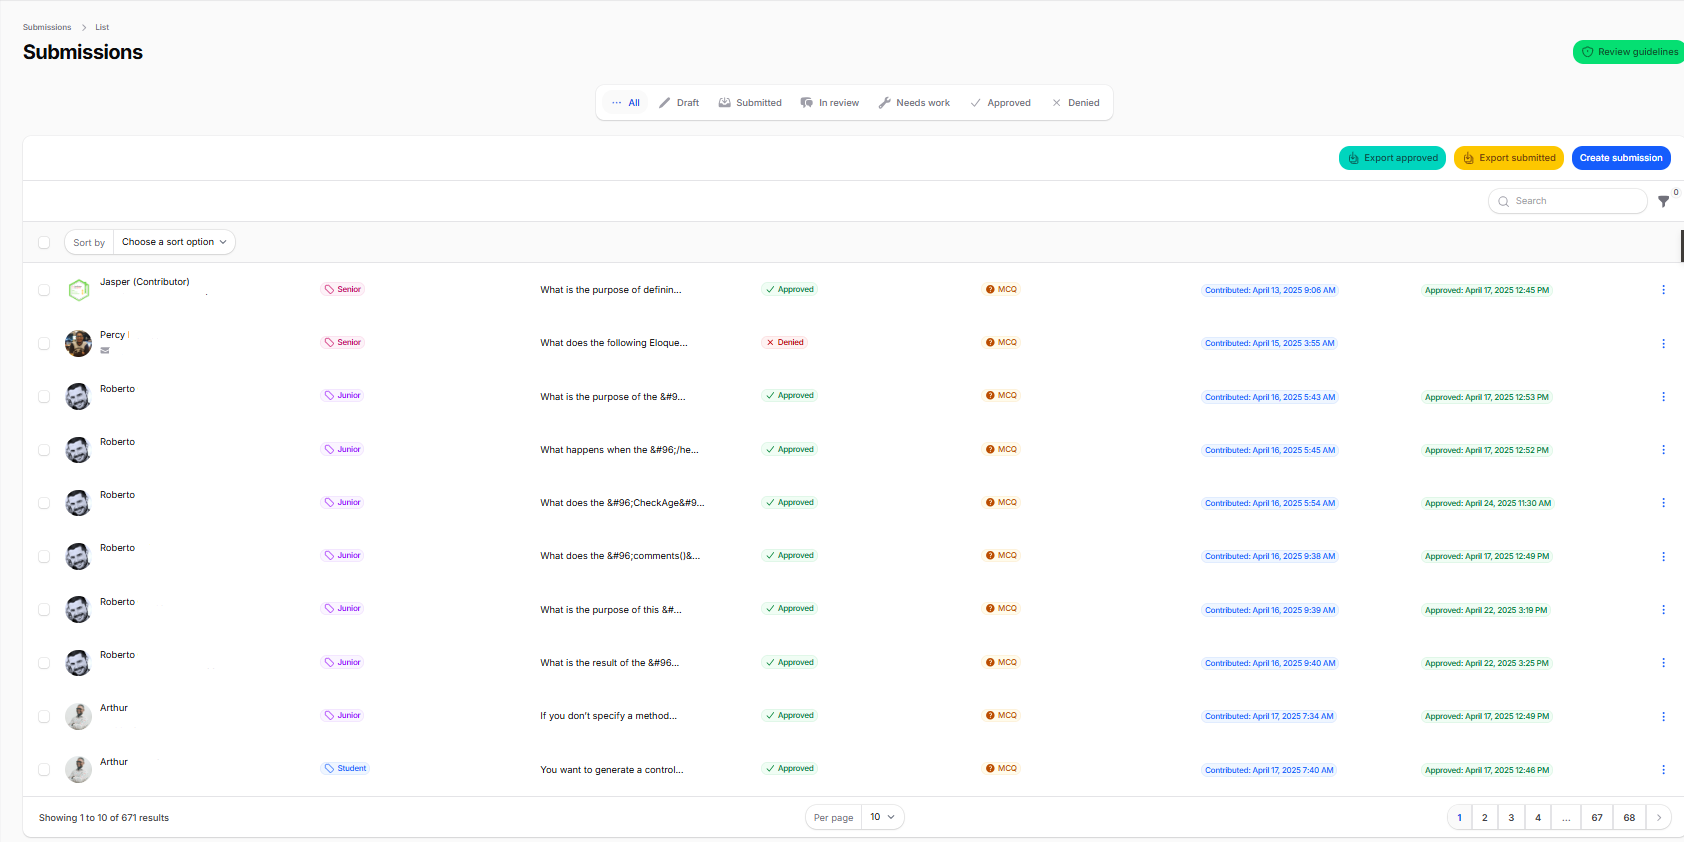Viewport: 1684px width, 842px height.
Task: Check the comments() submission row
Action: click(x=44, y=556)
